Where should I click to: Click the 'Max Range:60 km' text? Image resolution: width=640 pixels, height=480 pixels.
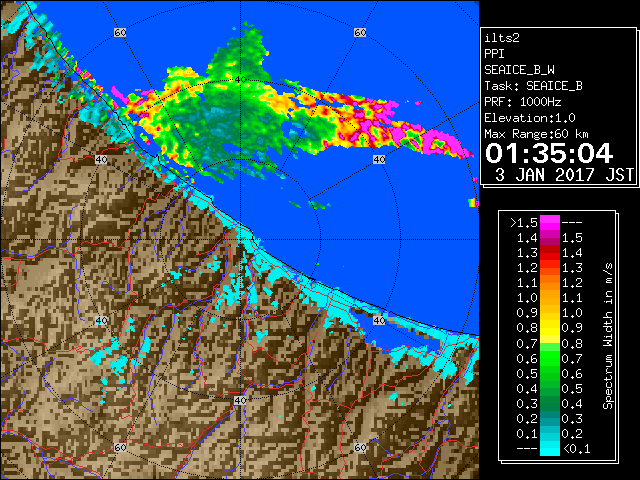pos(536,134)
